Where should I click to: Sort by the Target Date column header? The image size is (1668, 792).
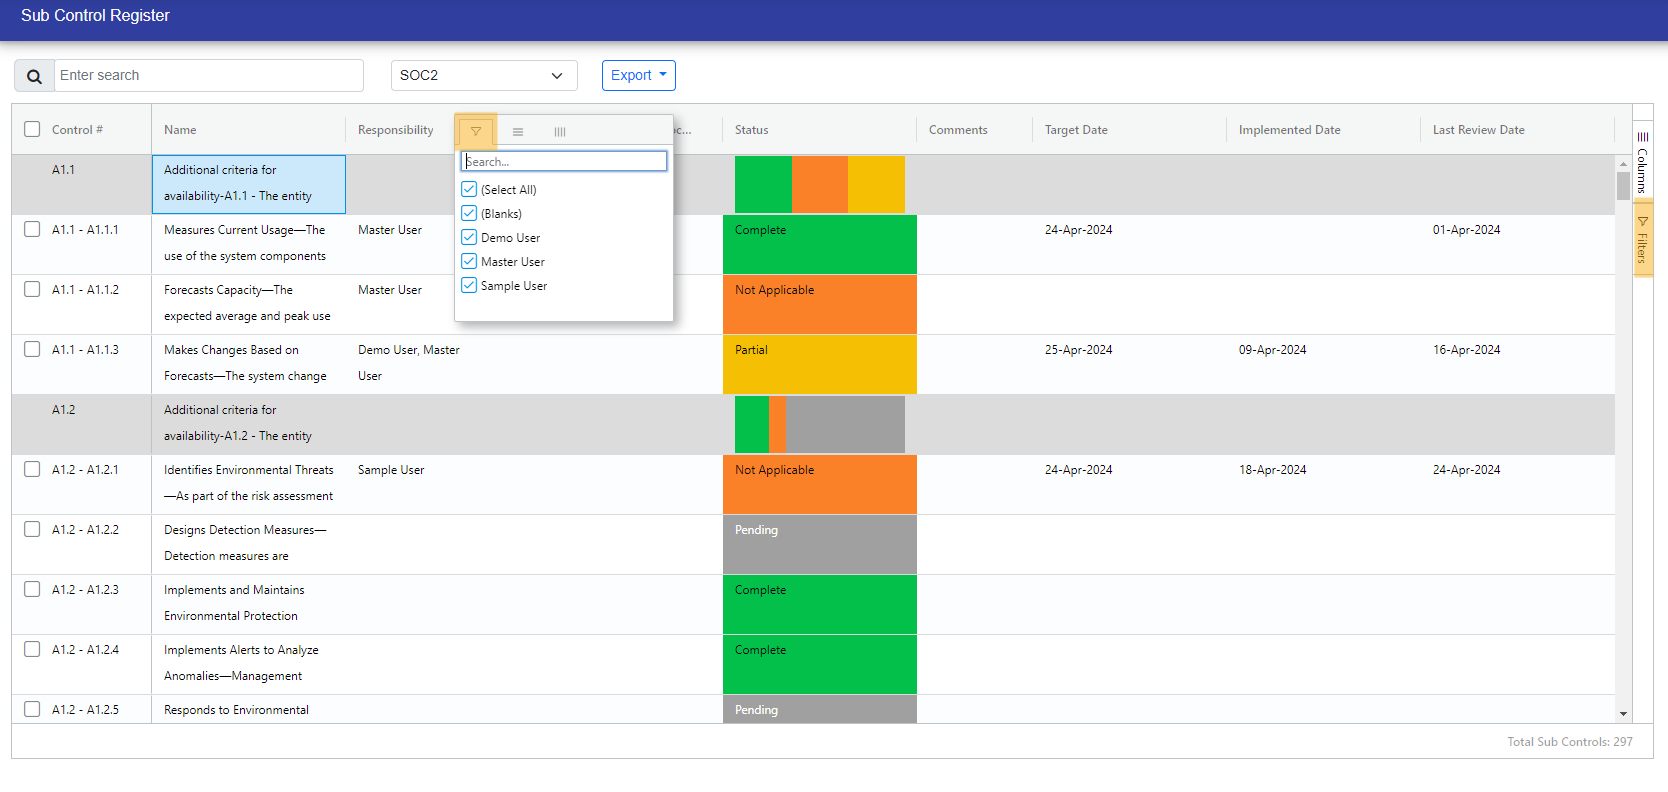coord(1076,130)
